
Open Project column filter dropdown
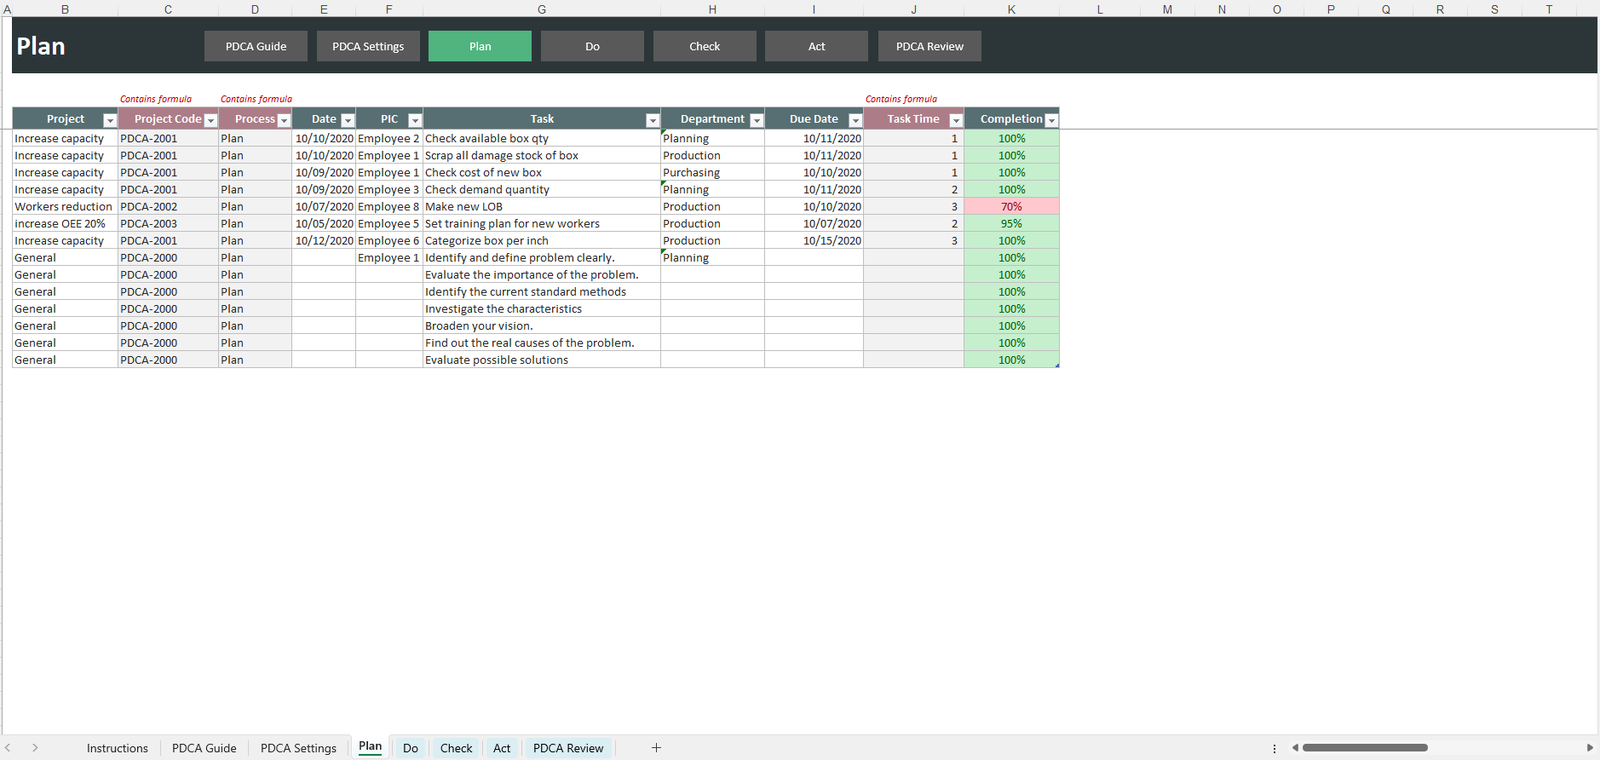(x=110, y=120)
